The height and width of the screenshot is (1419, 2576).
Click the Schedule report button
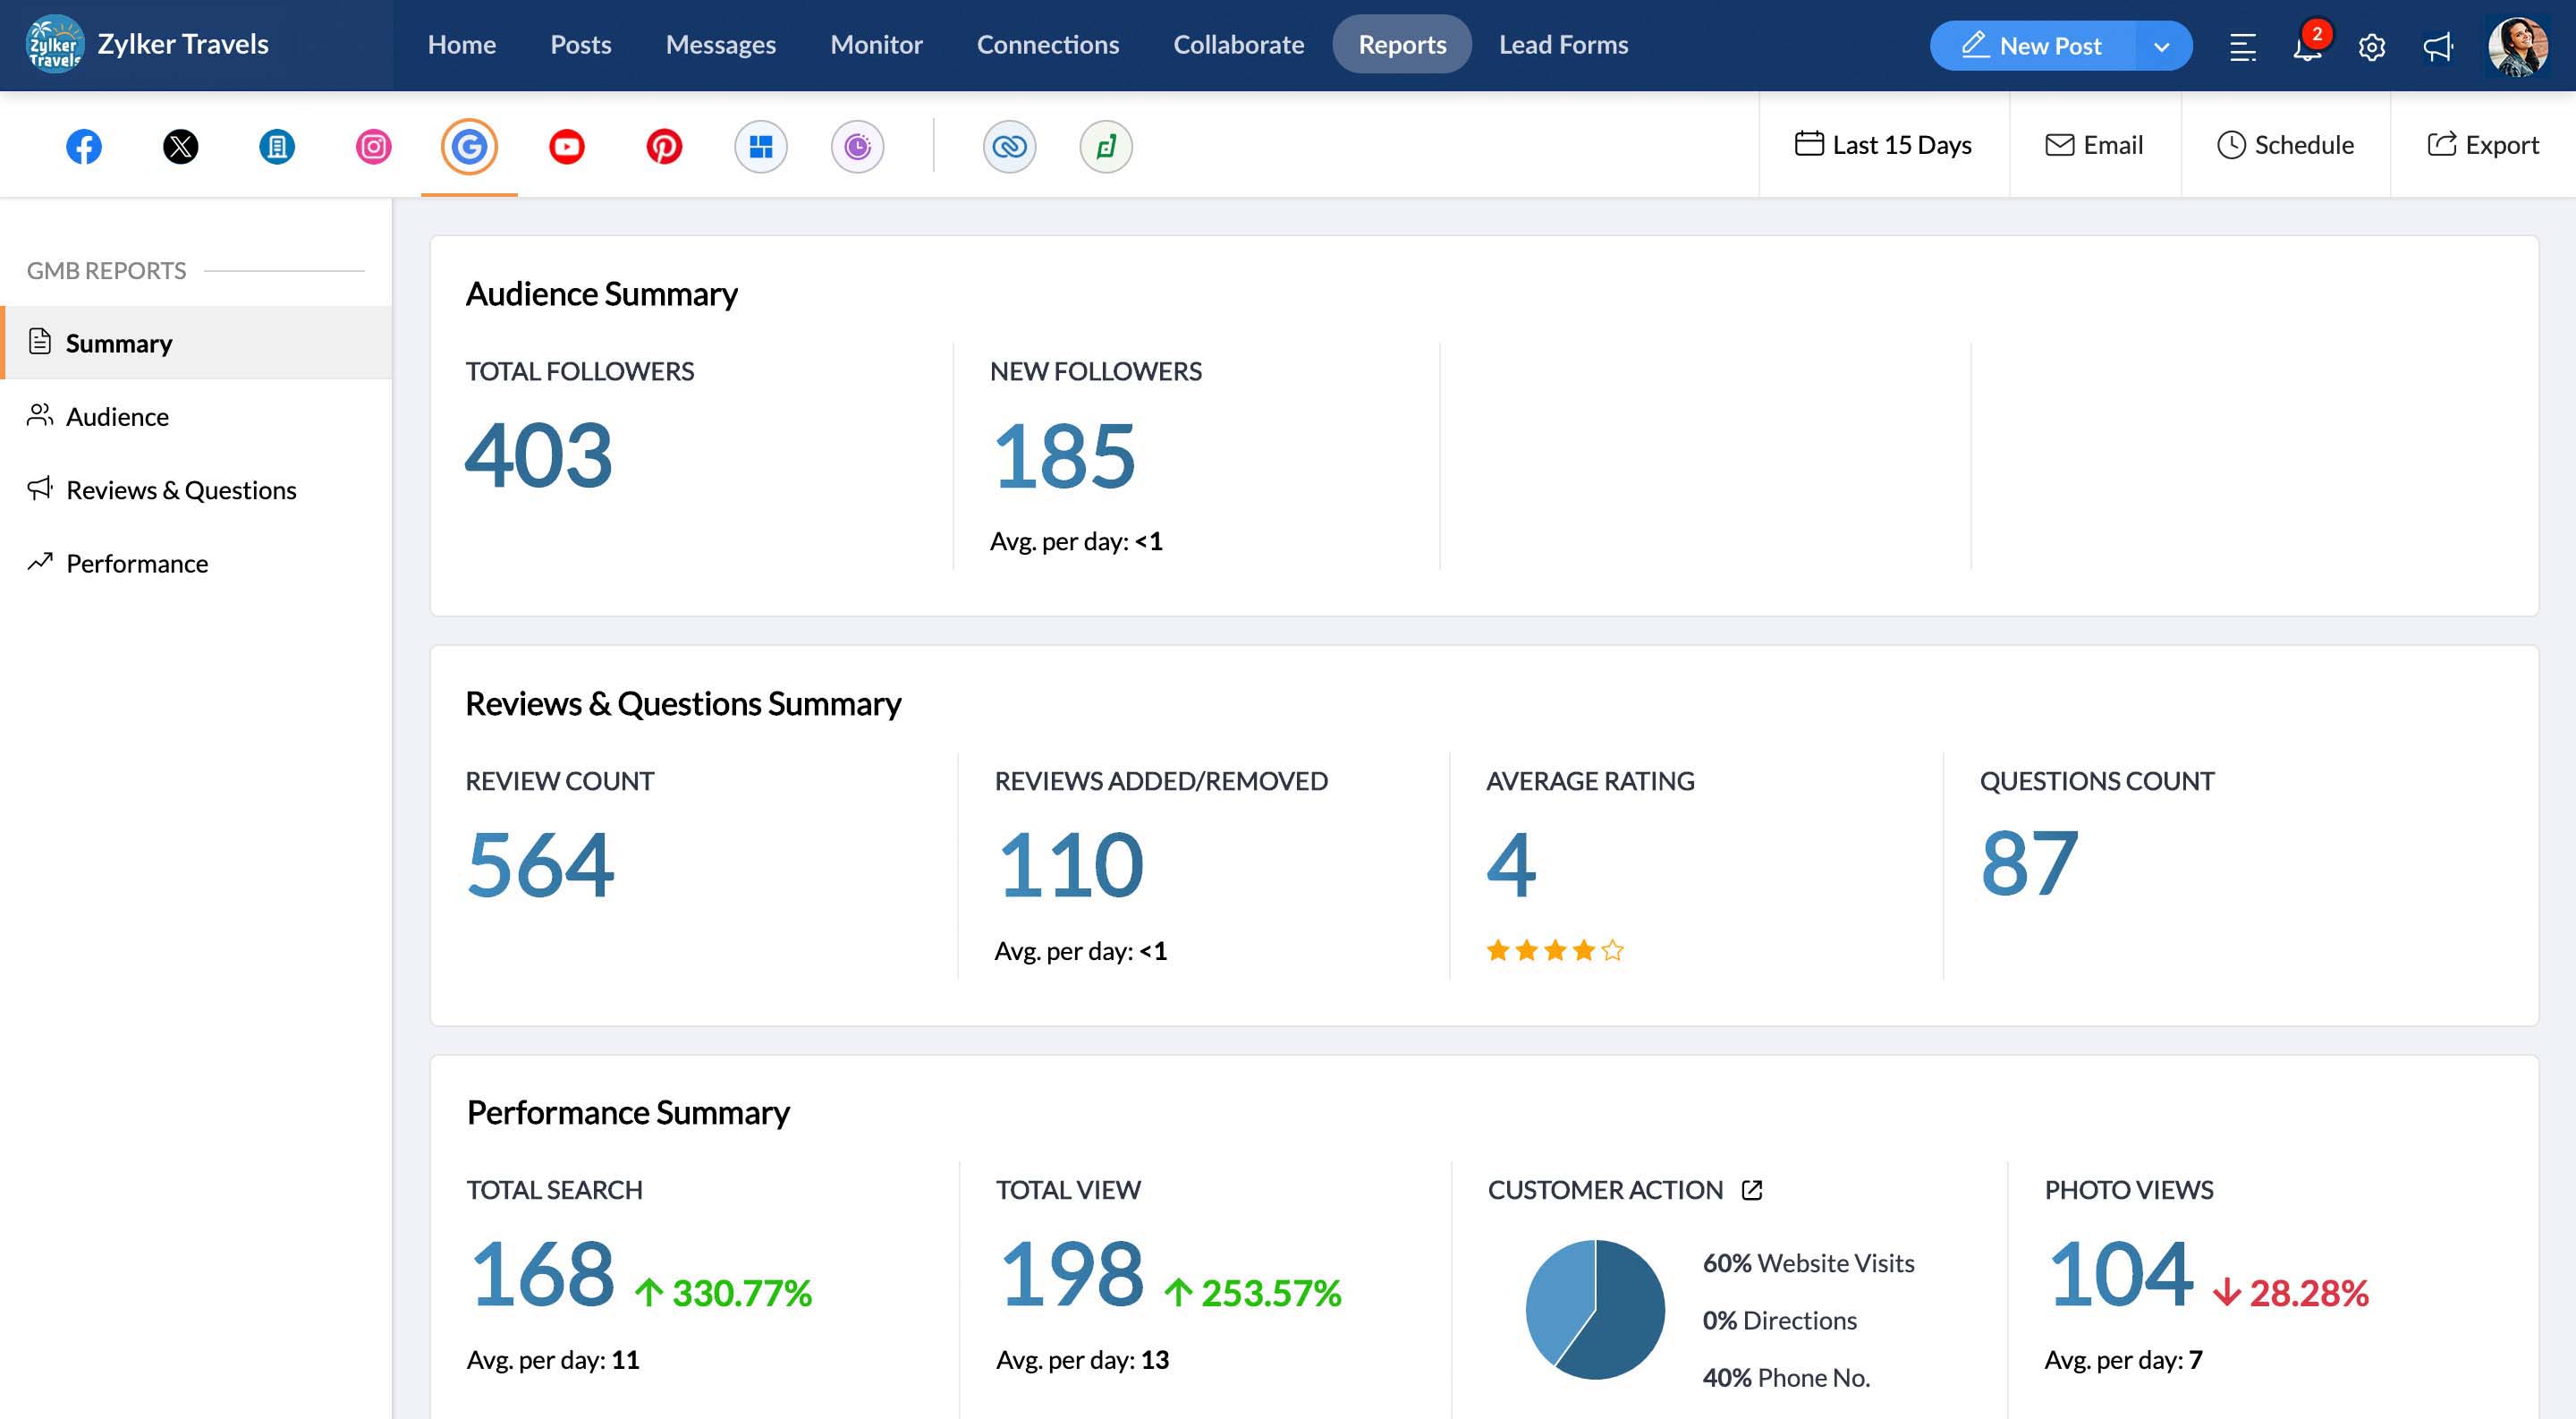2285,145
